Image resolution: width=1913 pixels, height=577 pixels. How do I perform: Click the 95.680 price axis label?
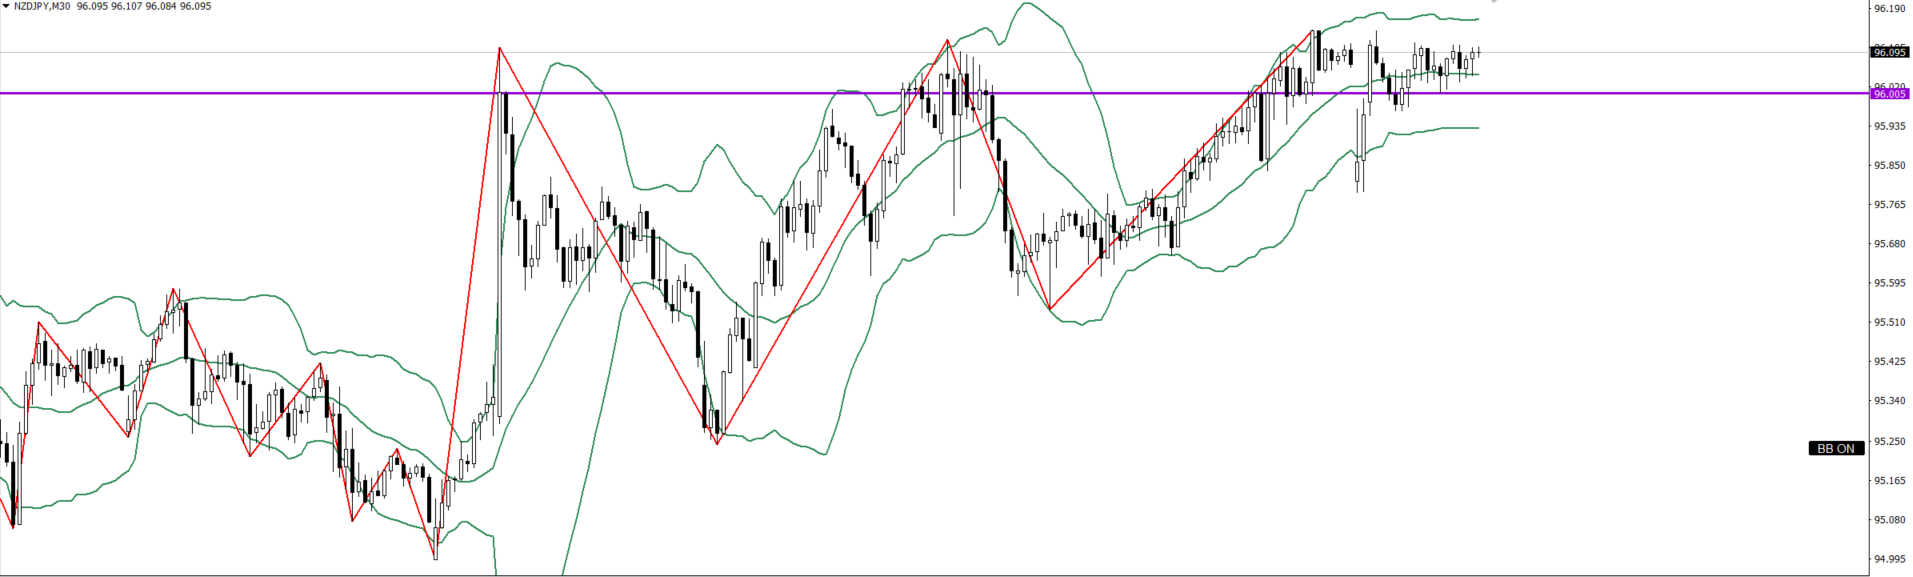point(1888,244)
